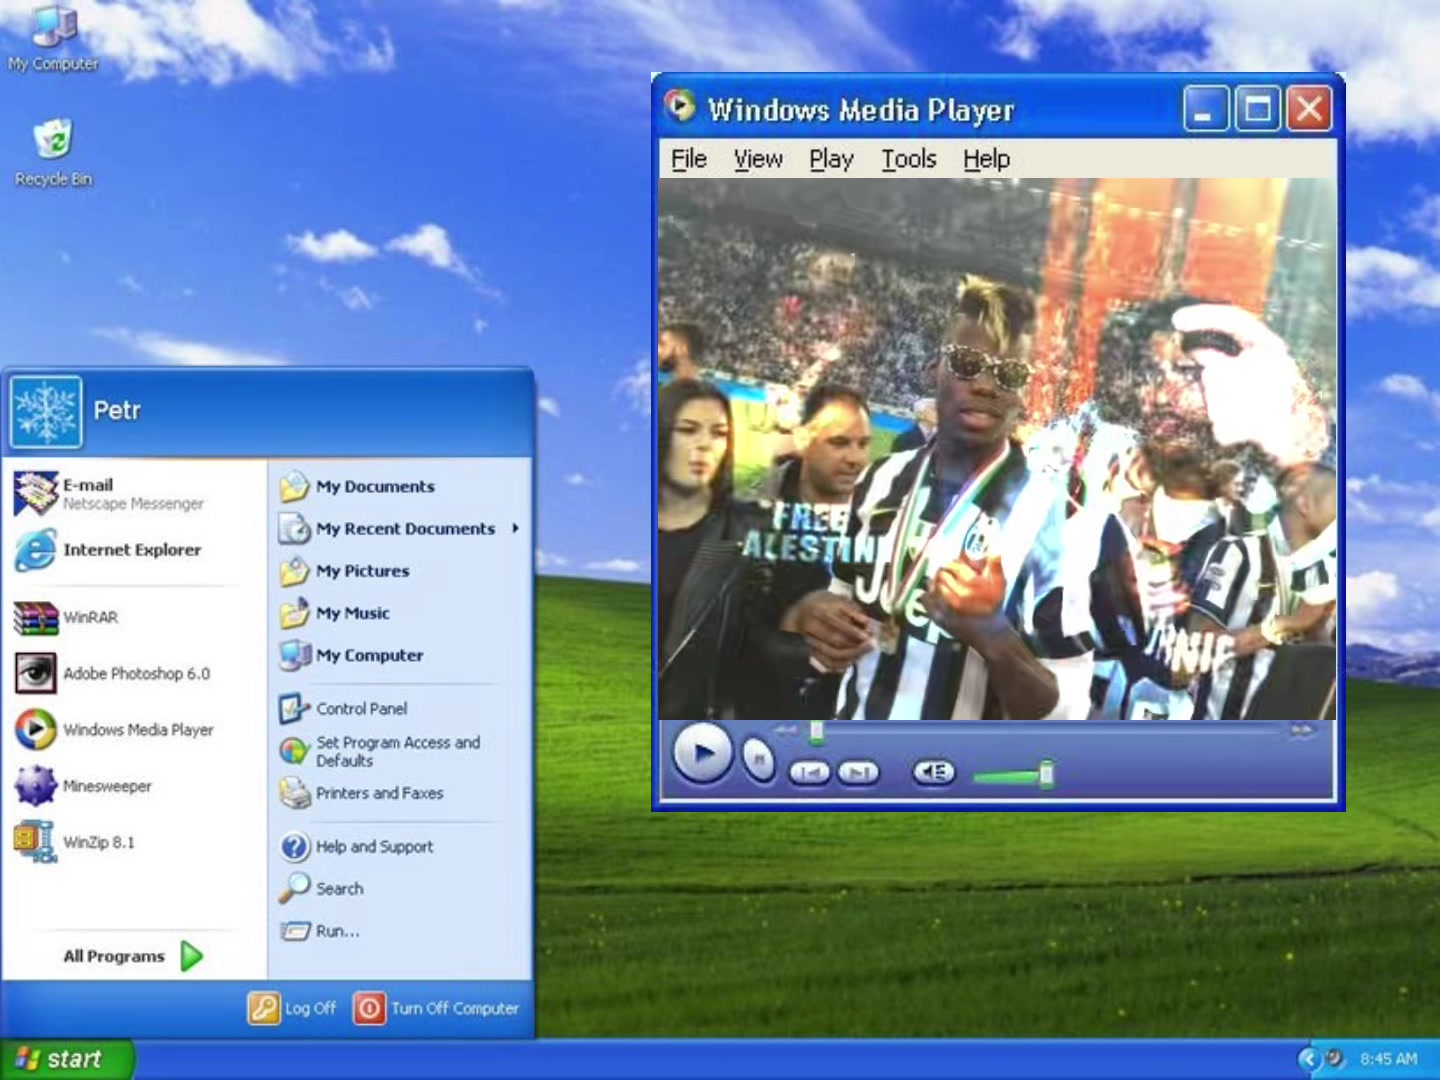Viewport: 1440px width, 1080px height.
Task: Stop playback in Media Player
Action: pyautogui.click(x=759, y=761)
